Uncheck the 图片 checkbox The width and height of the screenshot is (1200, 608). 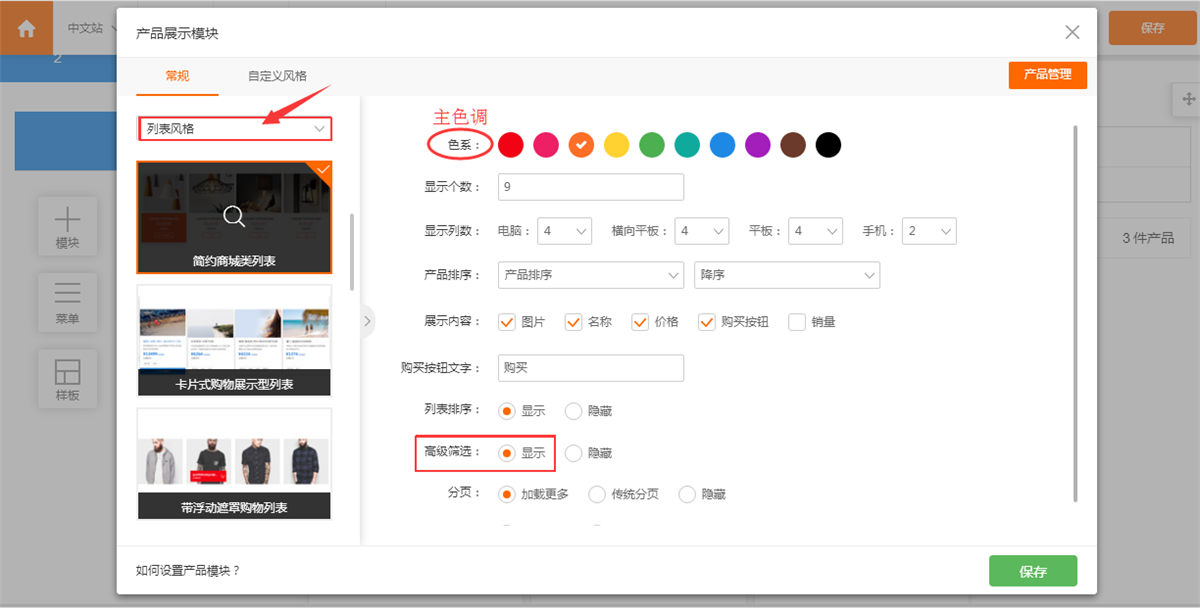[507, 322]
